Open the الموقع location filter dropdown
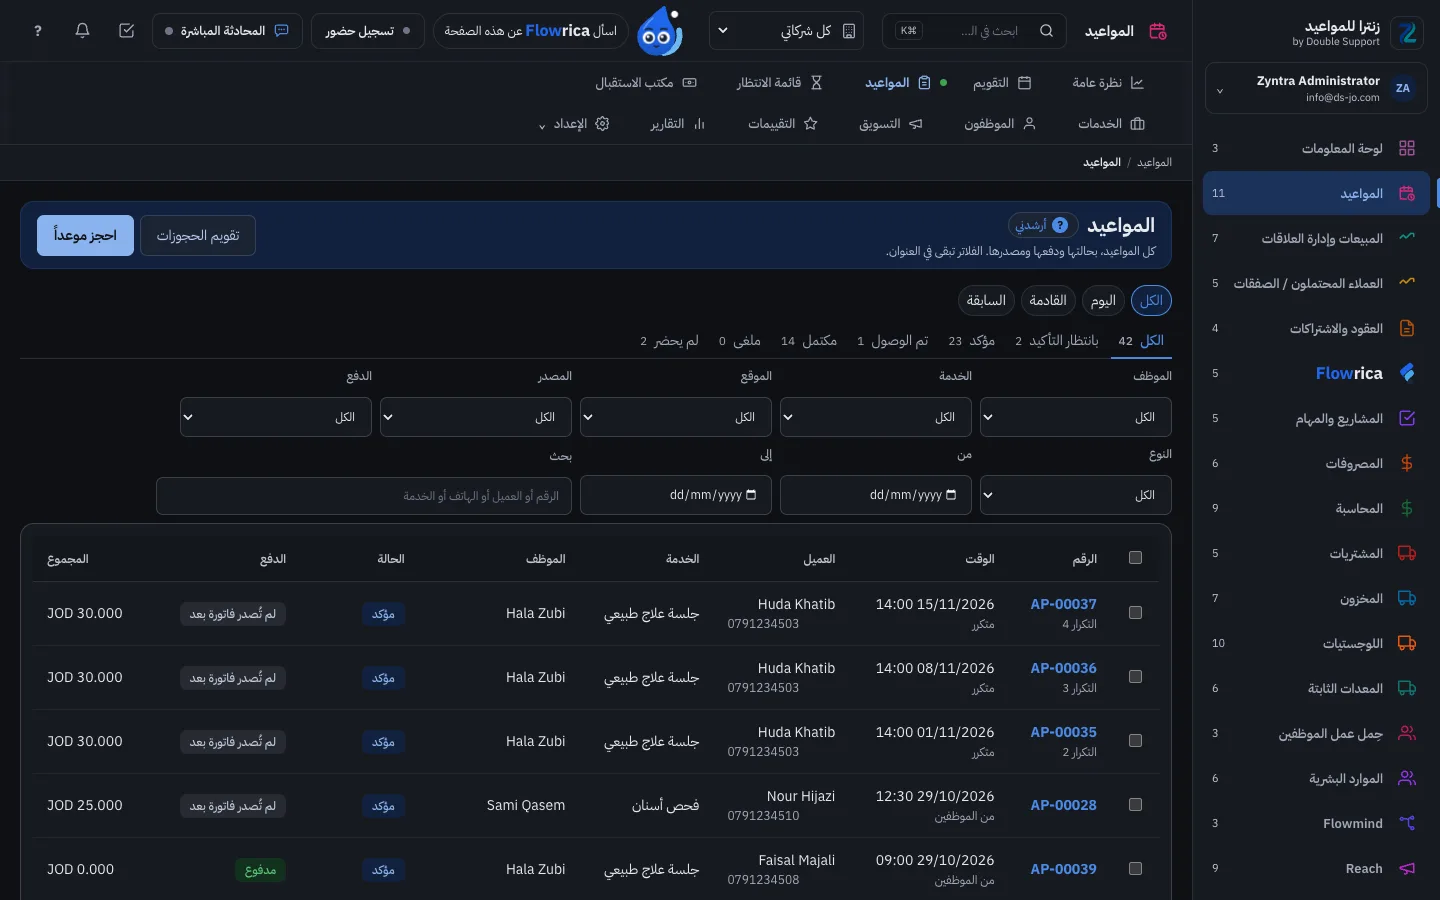 point(676,417)
